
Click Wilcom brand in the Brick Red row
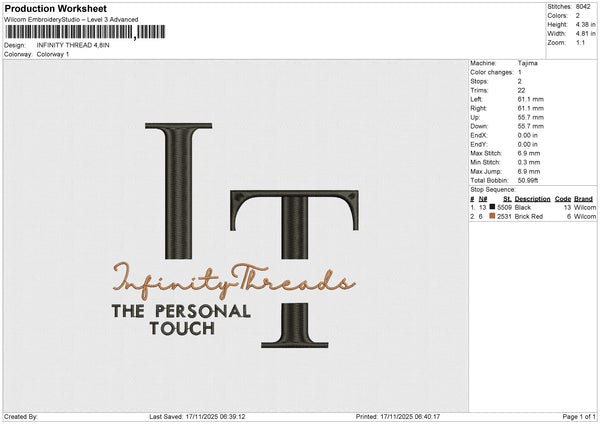[x=585, y=217]
